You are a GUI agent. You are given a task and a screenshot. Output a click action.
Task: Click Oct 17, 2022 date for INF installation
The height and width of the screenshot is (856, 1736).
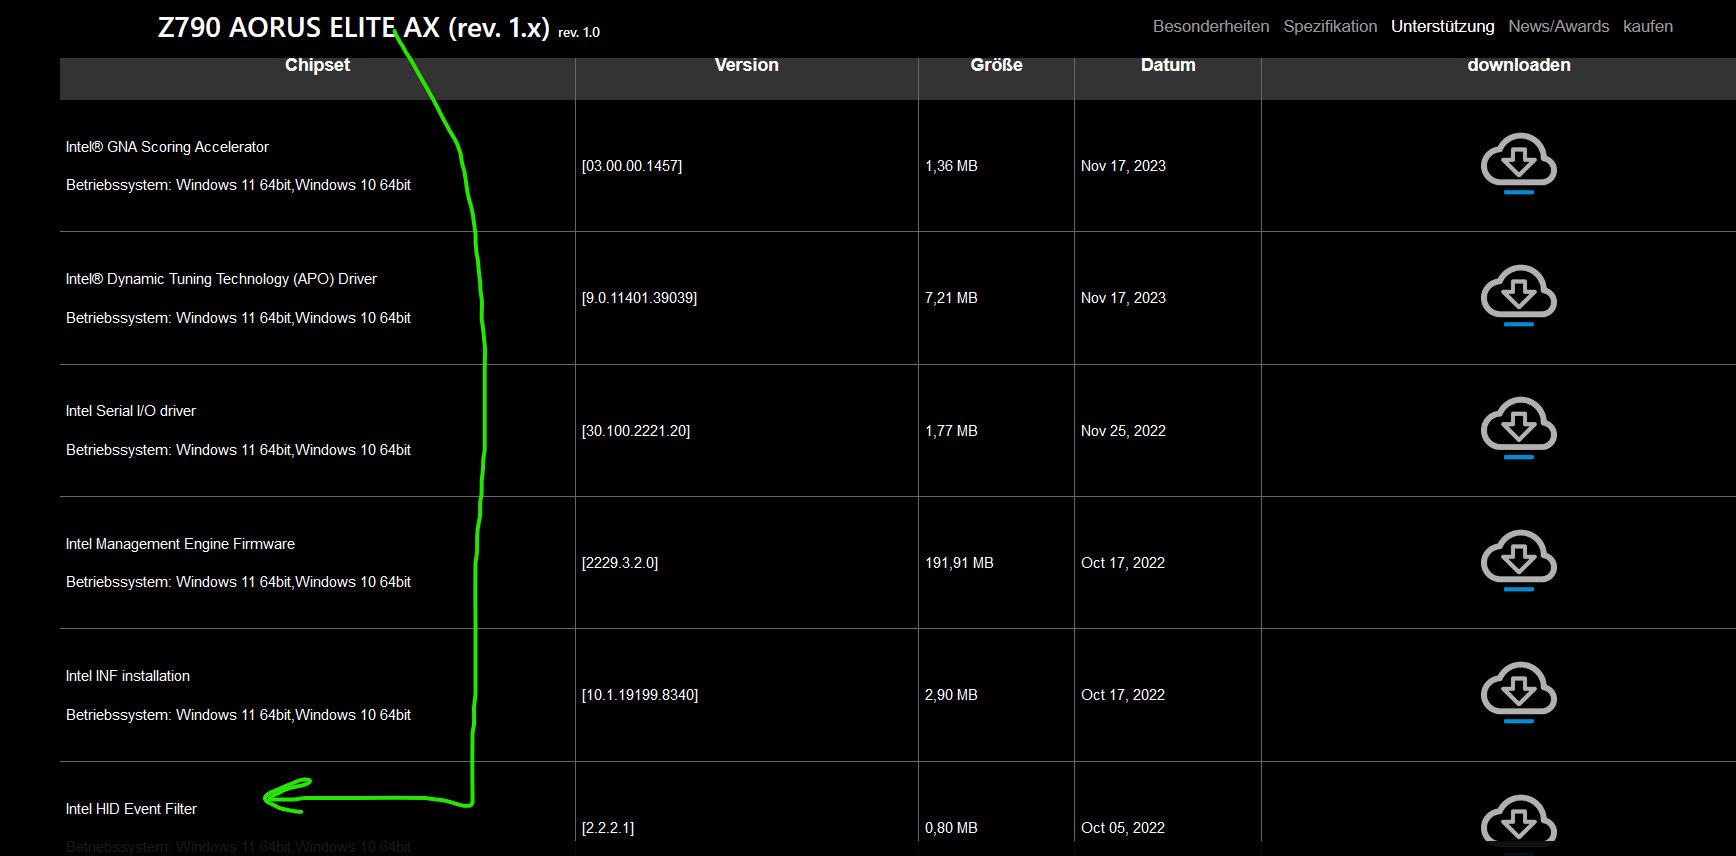(1123, 695)
